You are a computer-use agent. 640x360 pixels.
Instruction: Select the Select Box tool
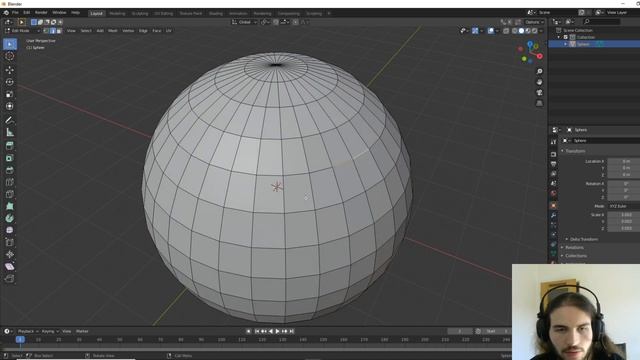10,44
